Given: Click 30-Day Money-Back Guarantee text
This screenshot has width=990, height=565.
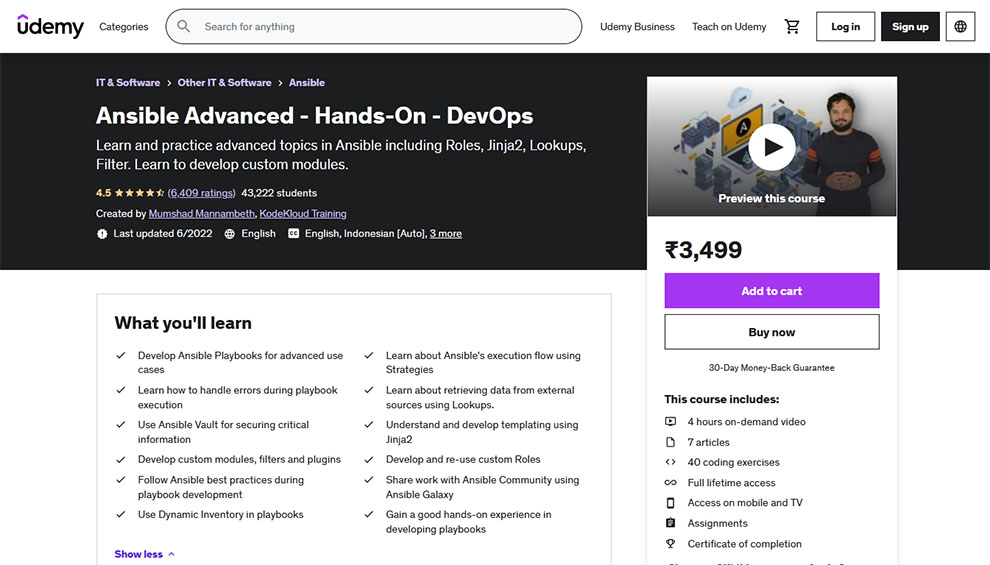Looking at the screenshot, I should (x=772, y=368).
